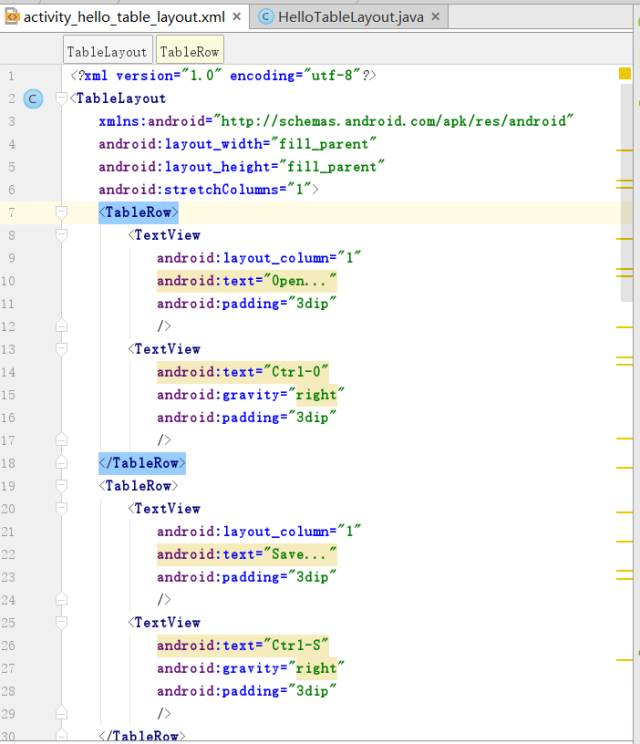Click the yellow warning indicator square
Image resolution: width=640 pixels, height=744 pixels.
coord(625,74)
